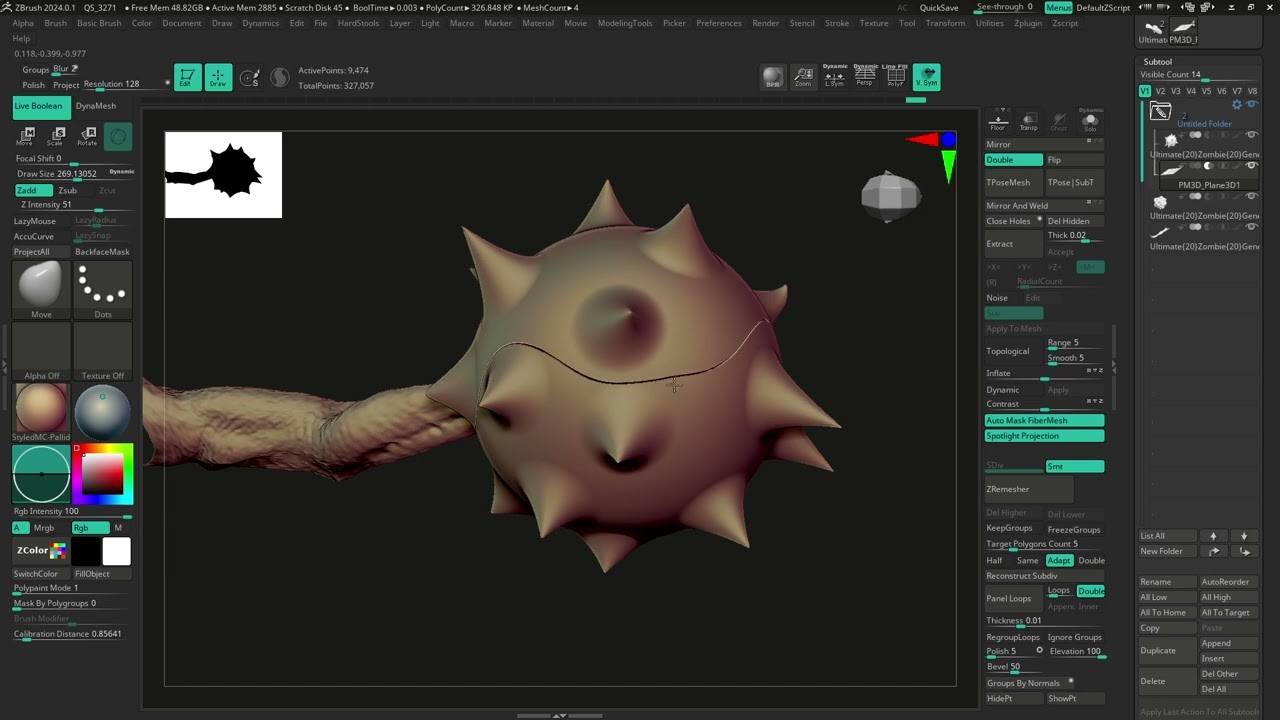Click the ZRemesher button
Screen dimensions: 1280x720
(1028, 490)
